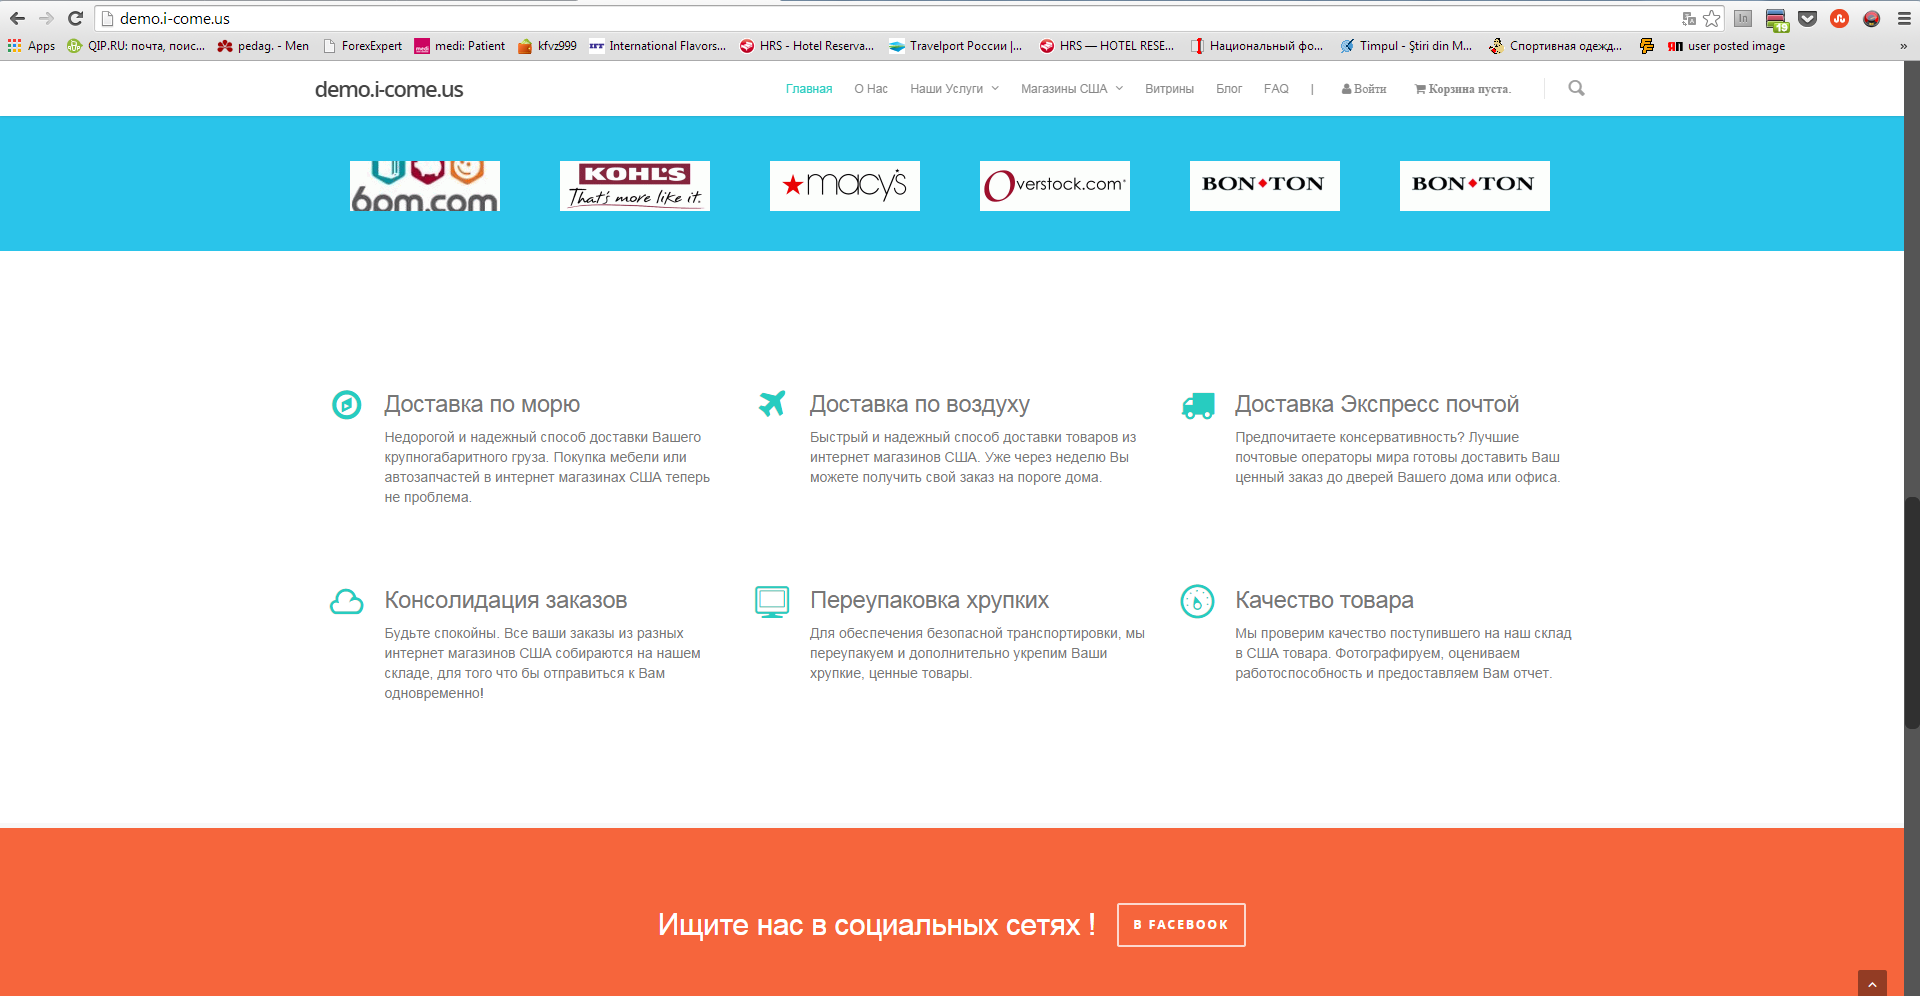Image resolution: width=1920 pixels, height=996 pixels.
Task: Click the airplane icon for air delivery
Action: 772,403
